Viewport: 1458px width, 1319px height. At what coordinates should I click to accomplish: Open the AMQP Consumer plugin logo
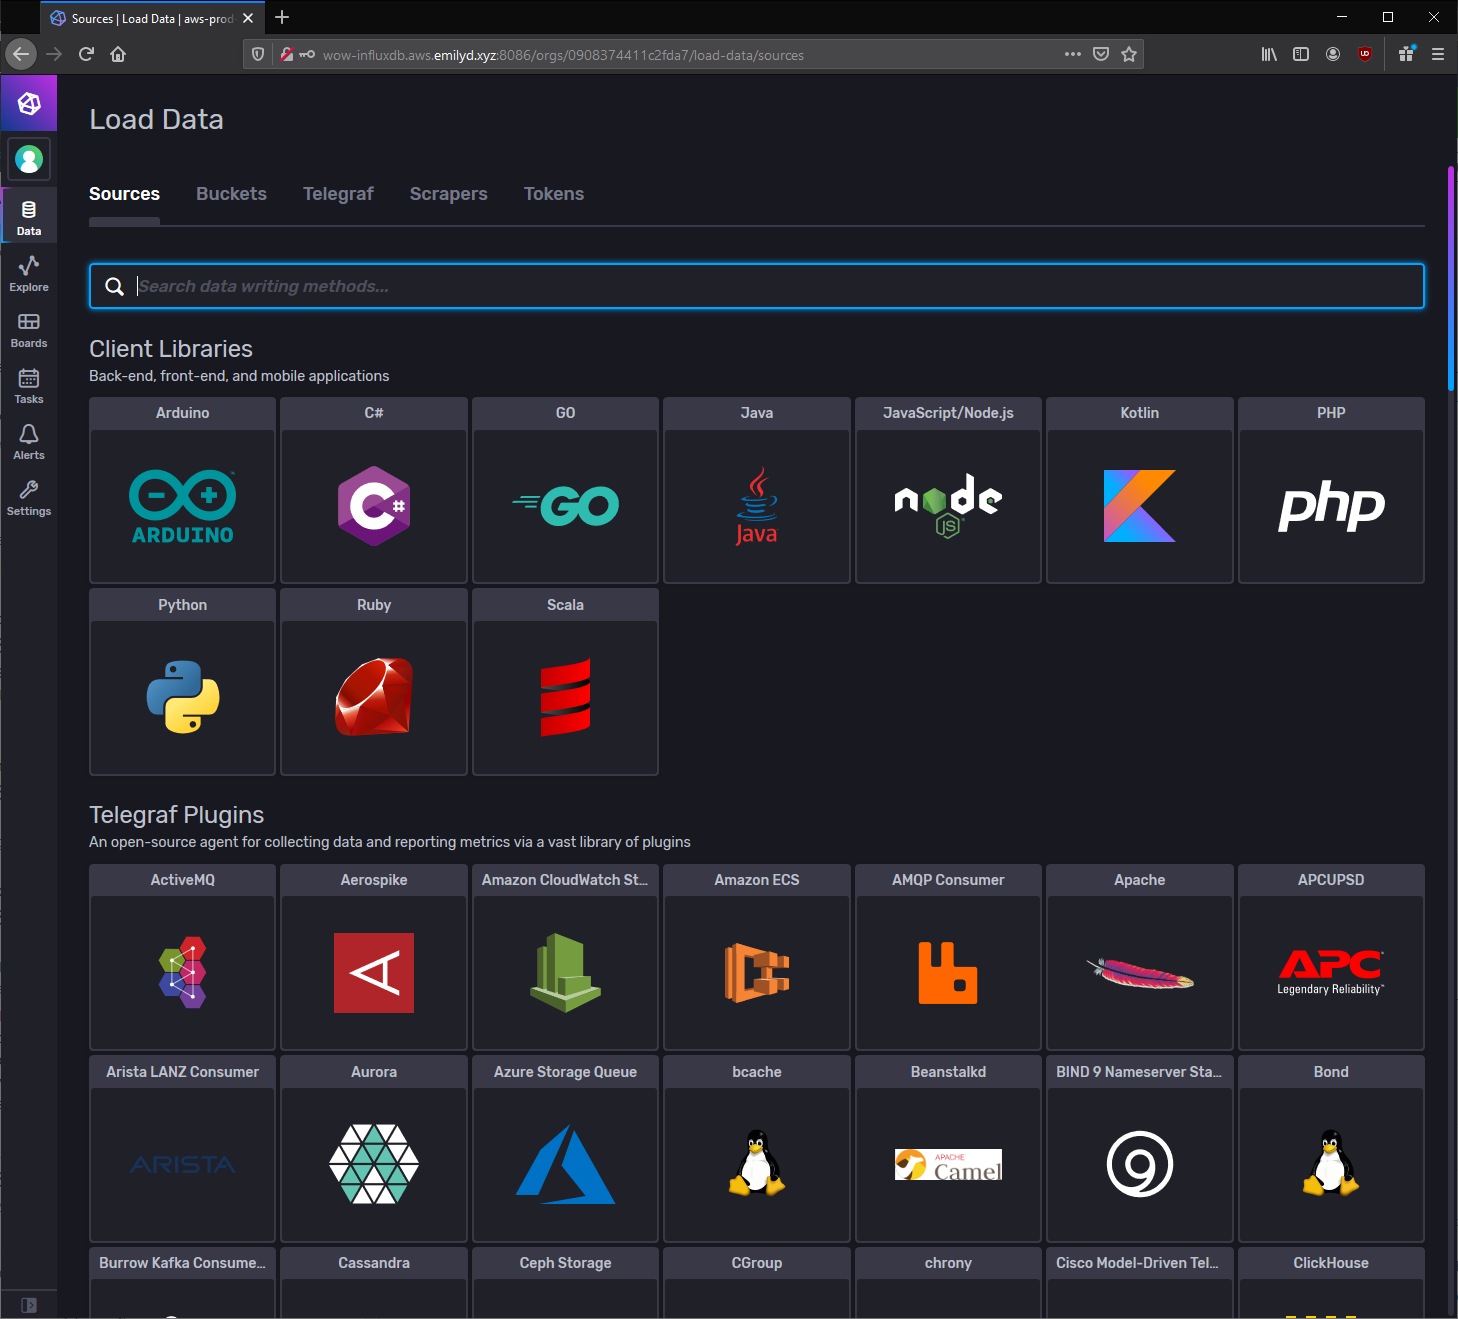(x=948, y=973)
